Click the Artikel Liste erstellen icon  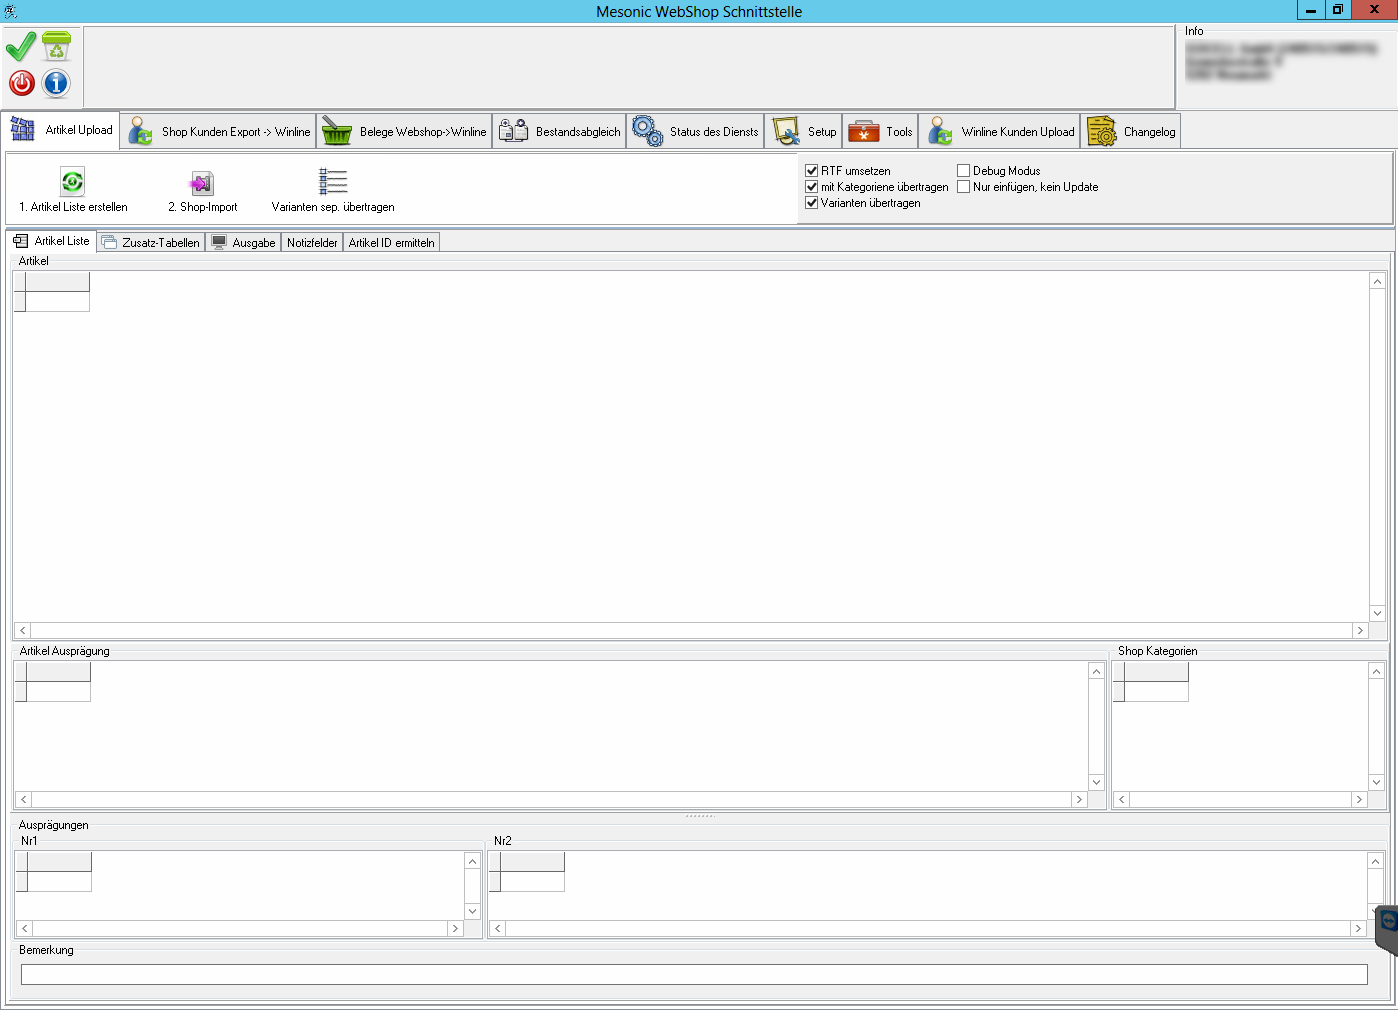coord(73,182)
